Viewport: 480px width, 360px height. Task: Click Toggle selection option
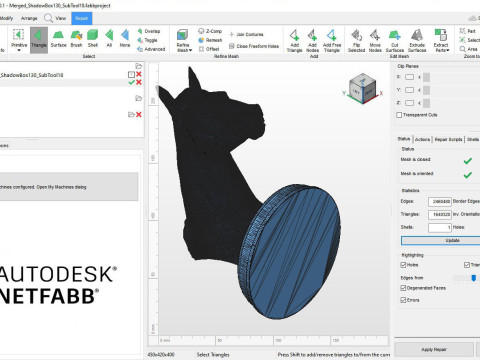[147, 40]
